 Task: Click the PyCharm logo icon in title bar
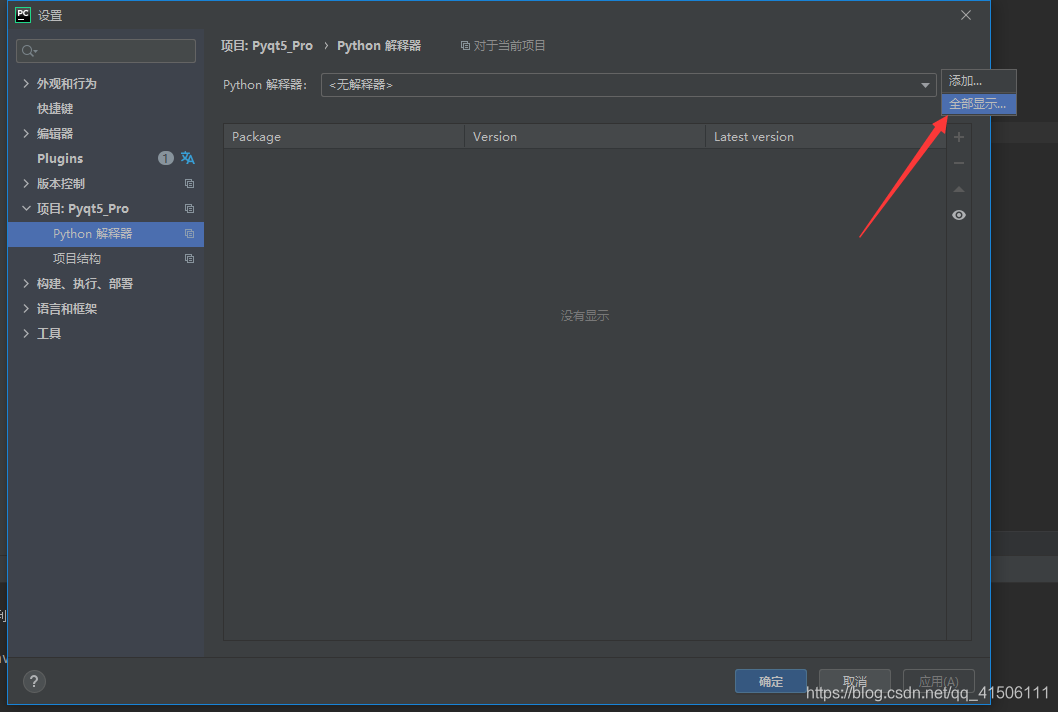[23, 15]
